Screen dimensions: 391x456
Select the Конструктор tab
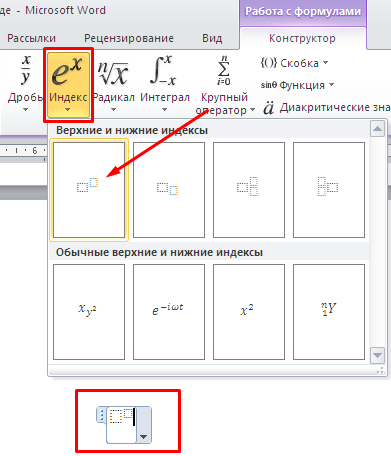[302, 38]
